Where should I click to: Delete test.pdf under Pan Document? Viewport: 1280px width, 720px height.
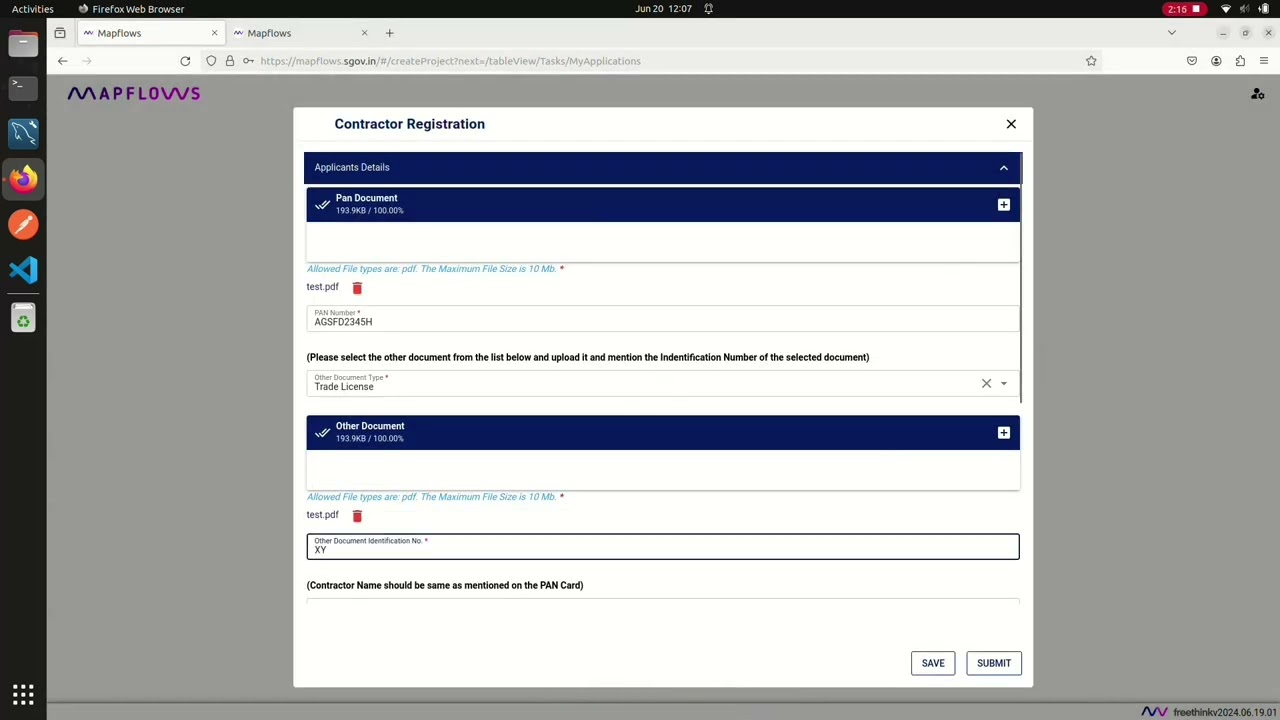tap(357, 288)
